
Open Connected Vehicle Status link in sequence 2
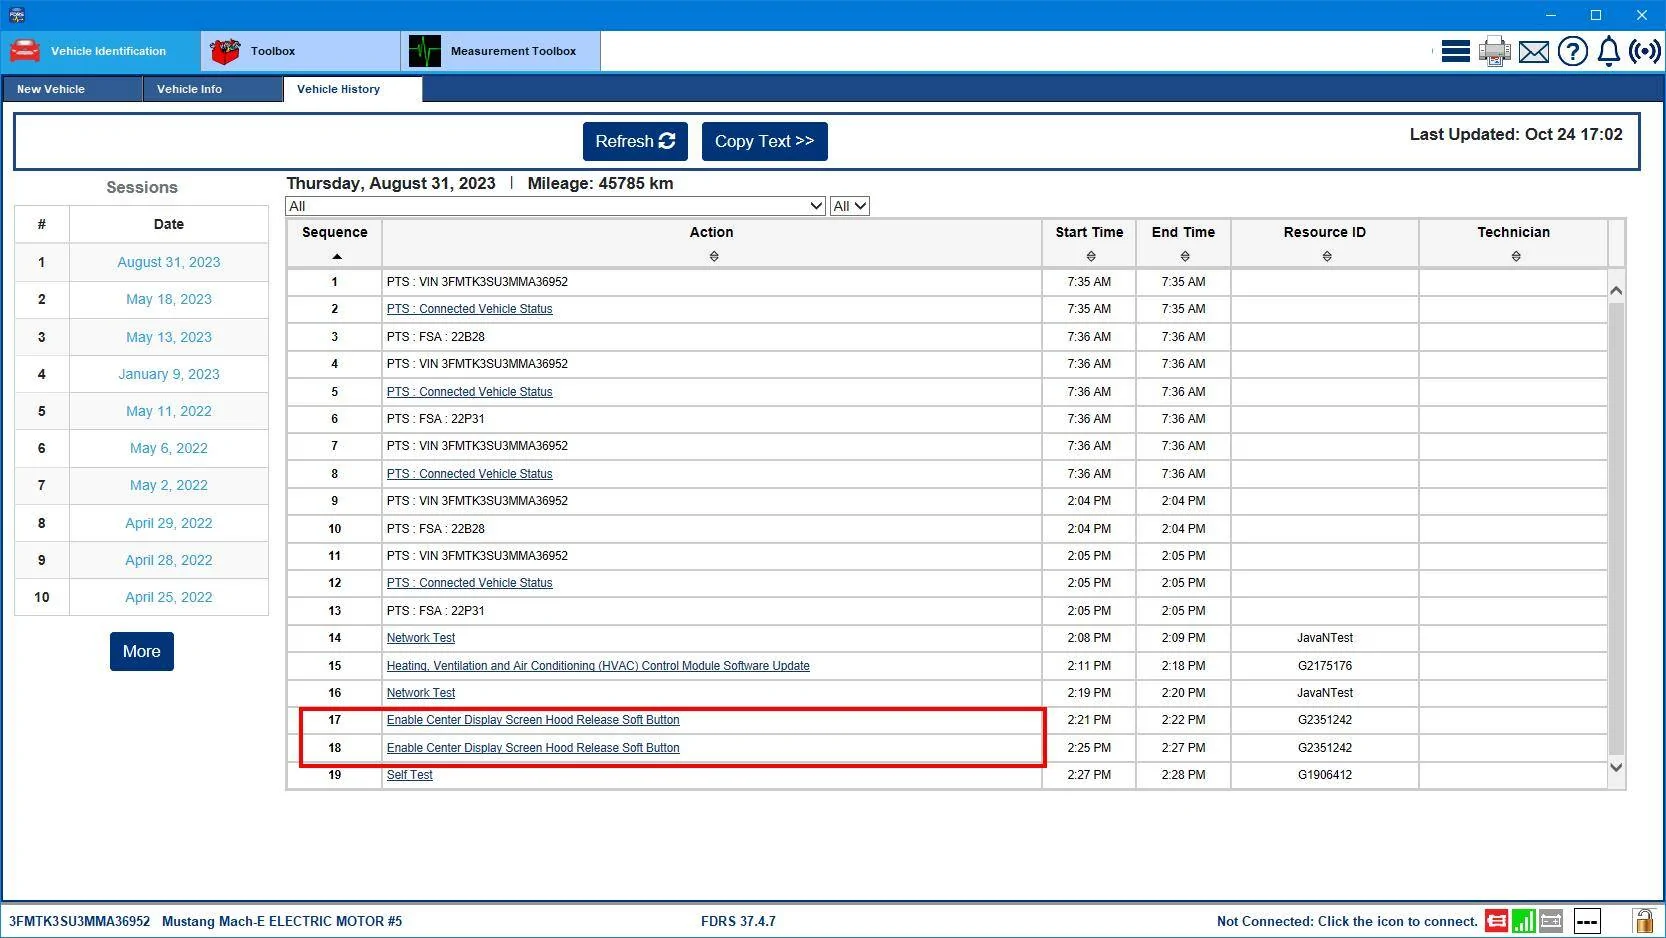pos(470,309)
